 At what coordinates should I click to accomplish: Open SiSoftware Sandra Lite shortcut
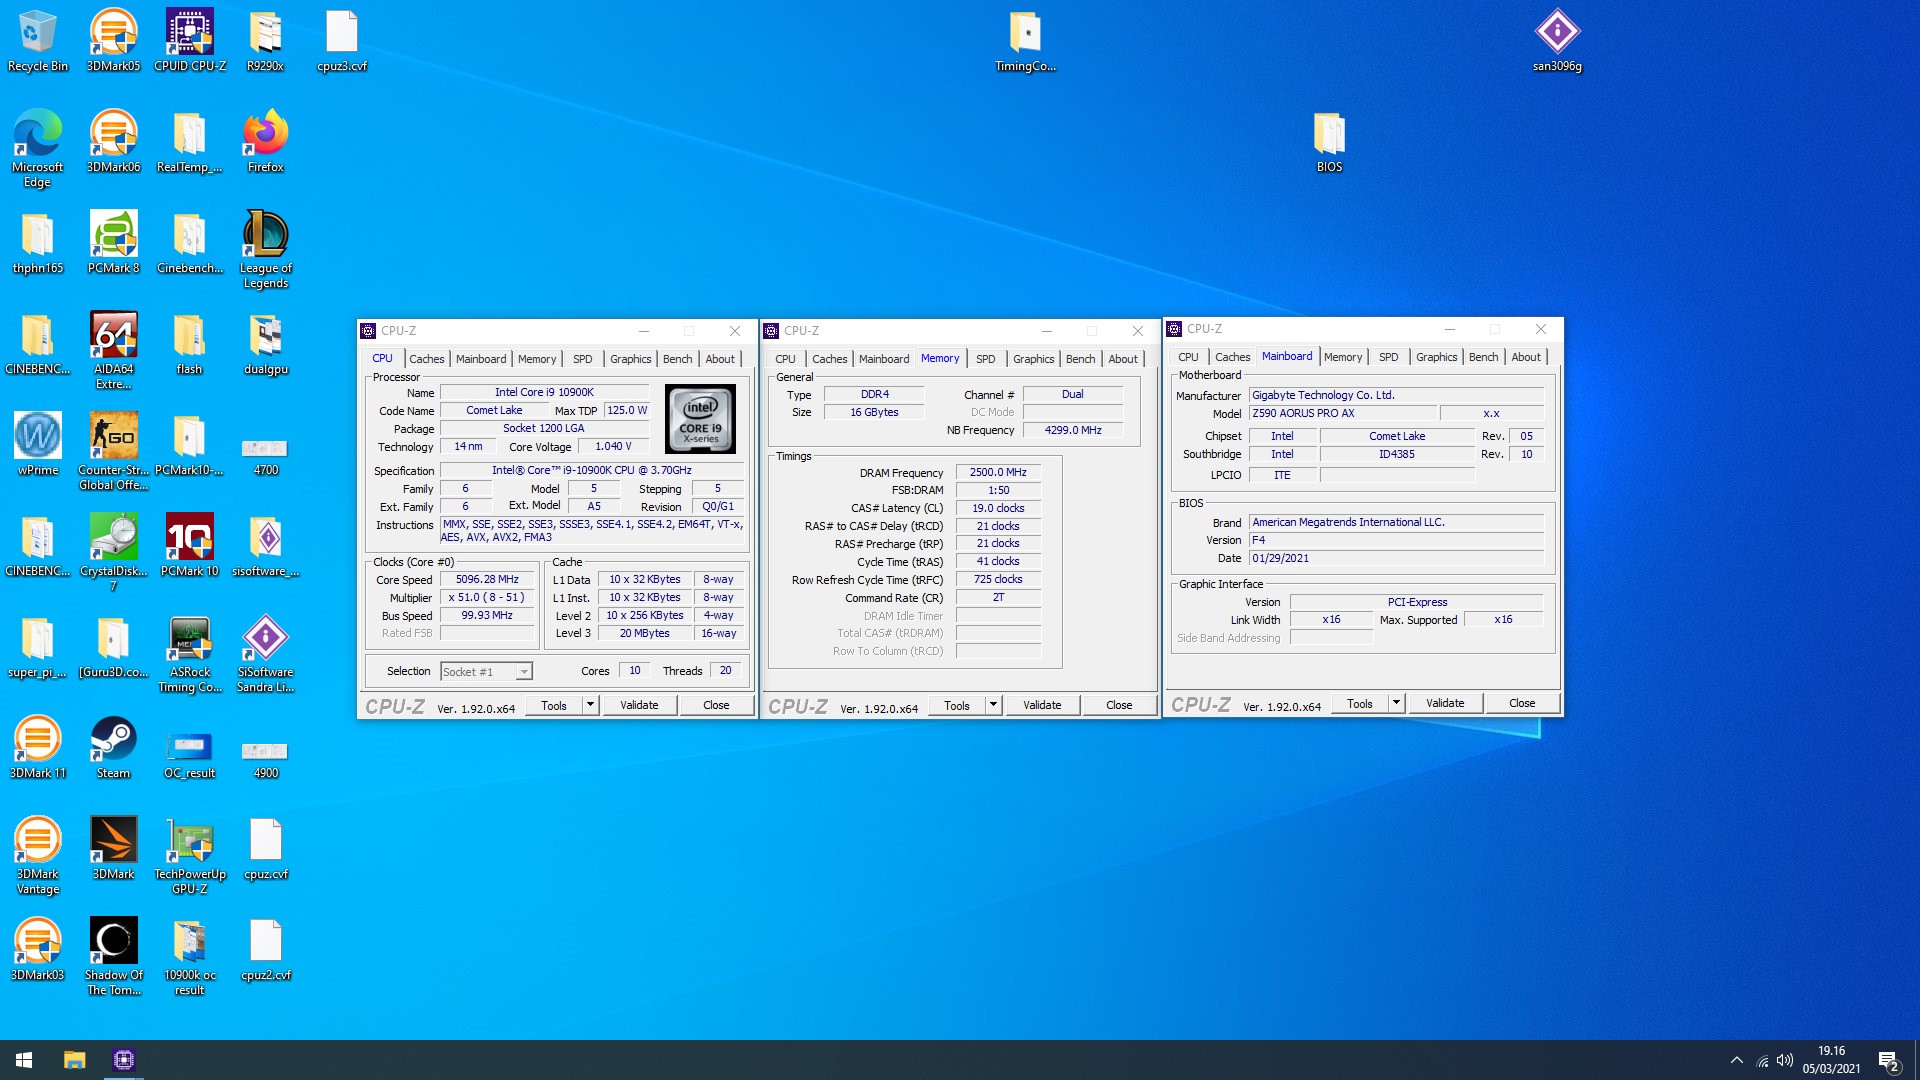click(265, 654)
